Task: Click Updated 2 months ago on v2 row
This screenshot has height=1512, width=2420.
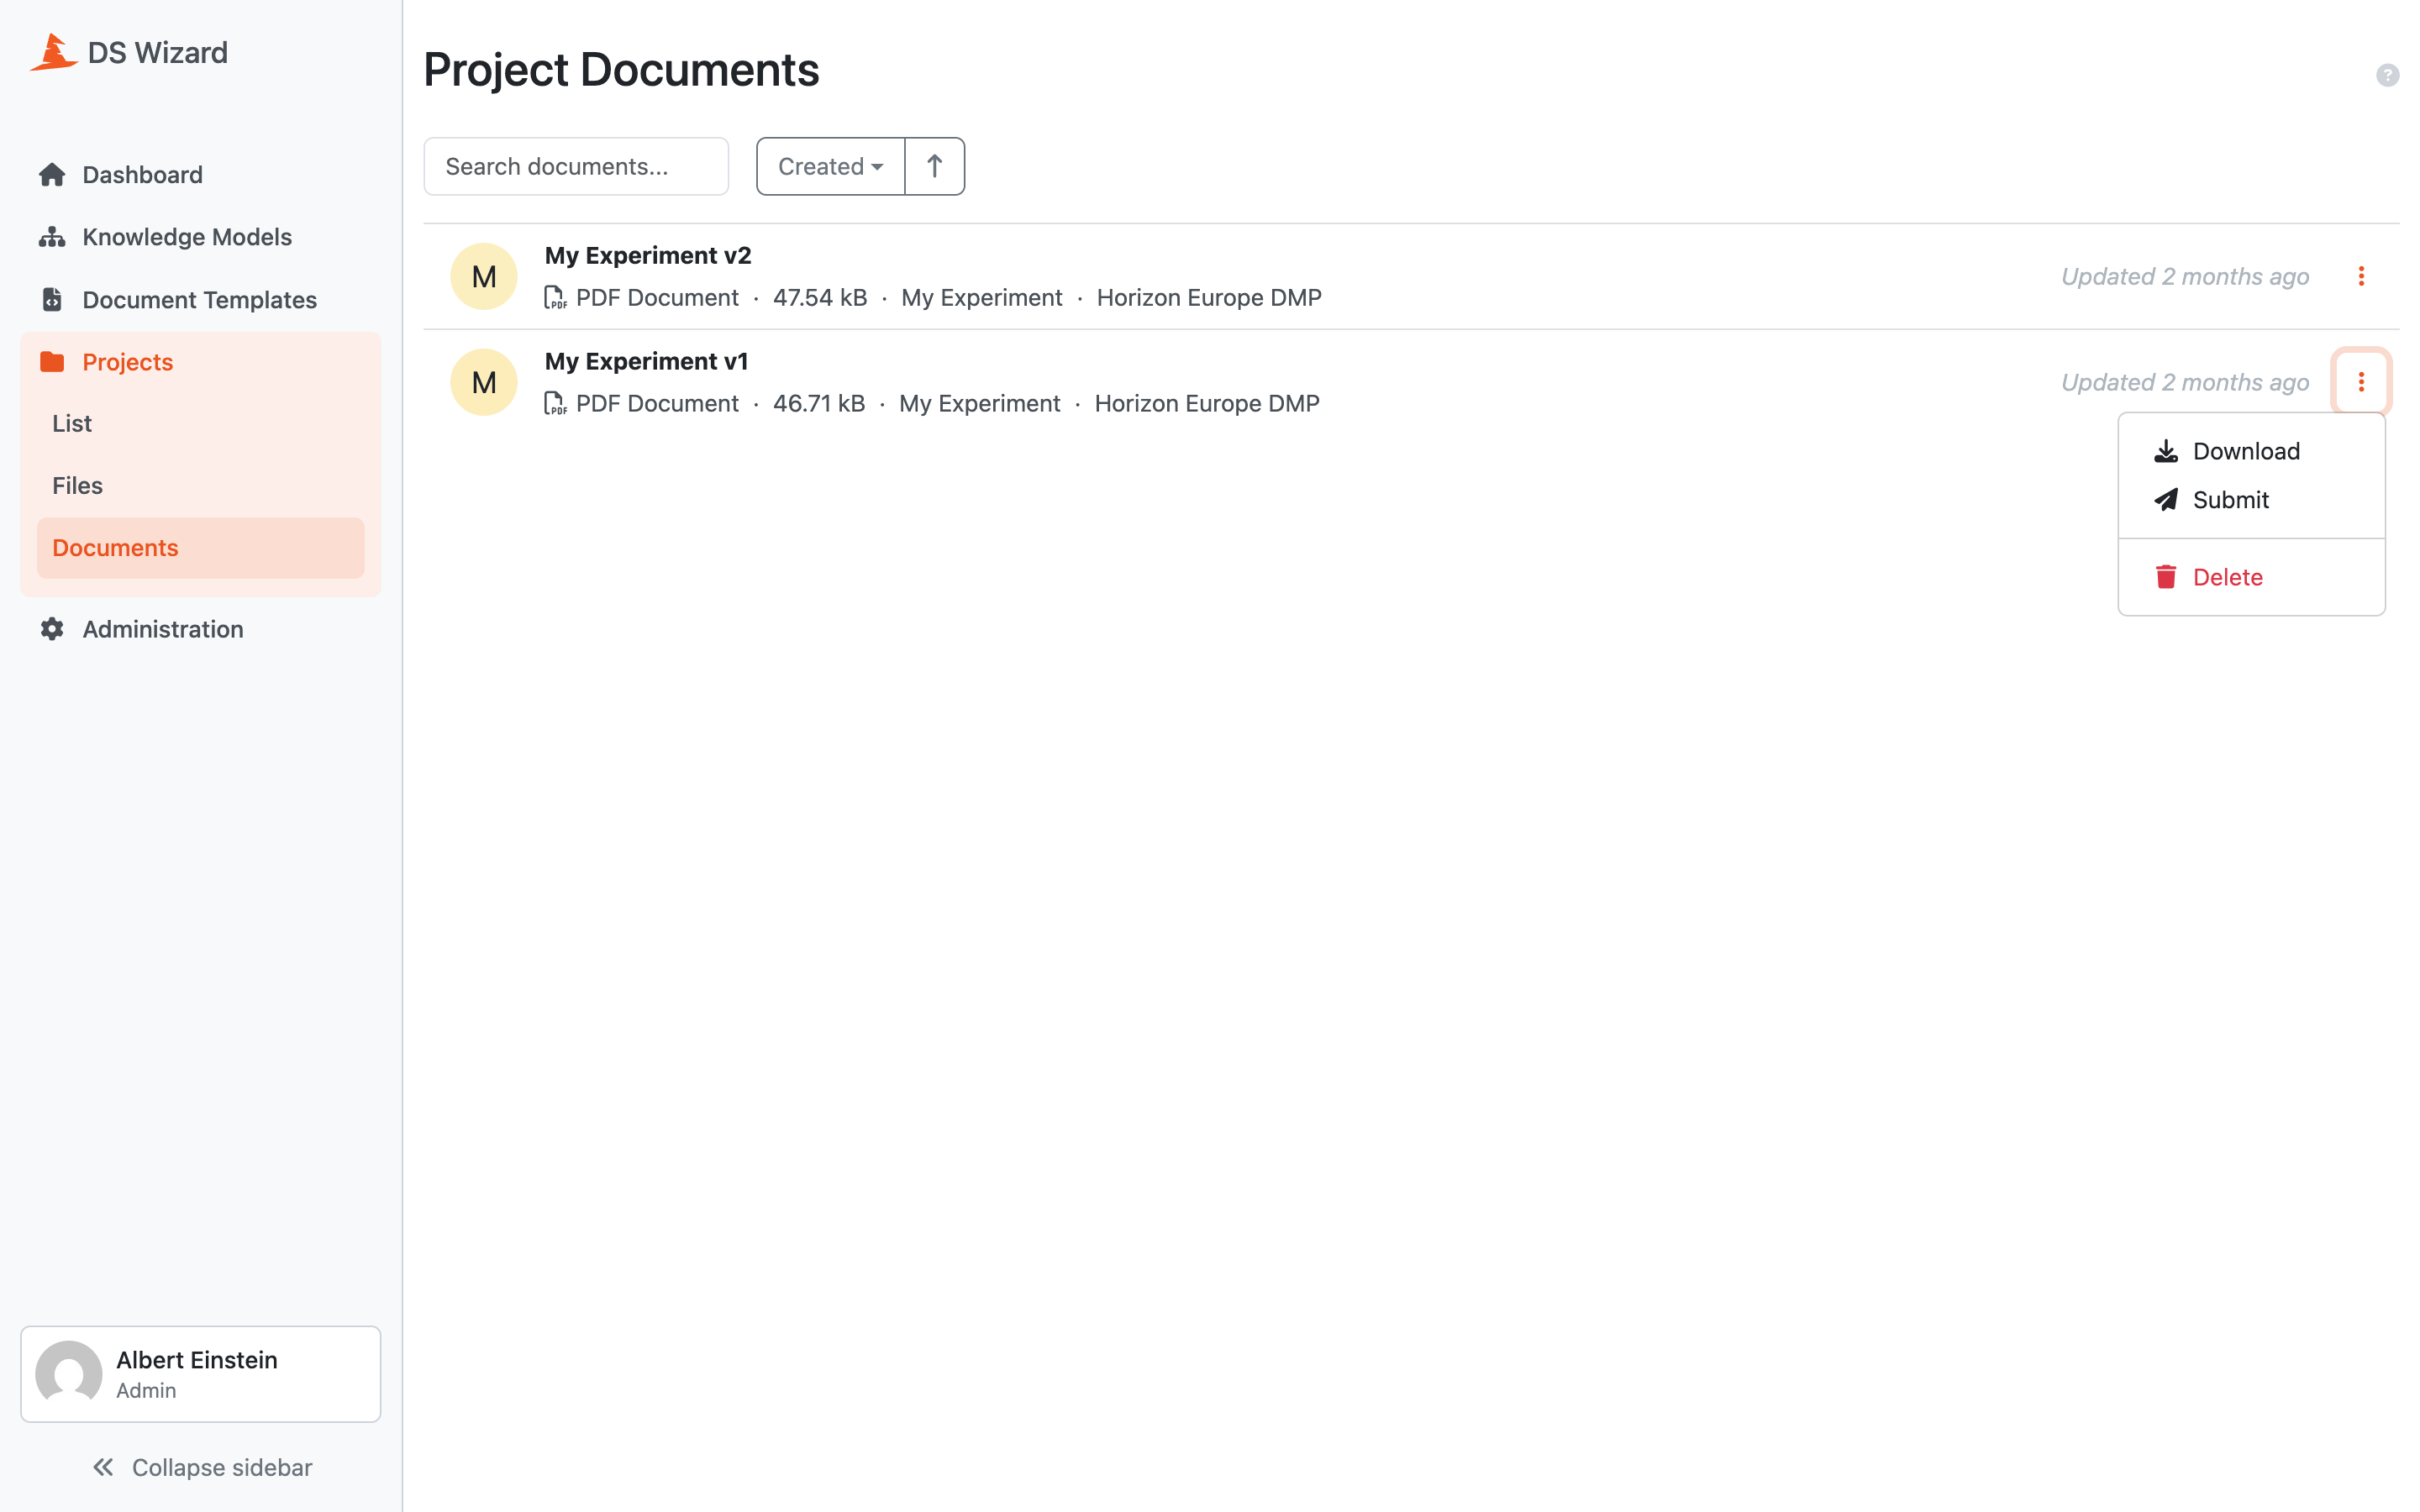Action: tap(2185, 277)
